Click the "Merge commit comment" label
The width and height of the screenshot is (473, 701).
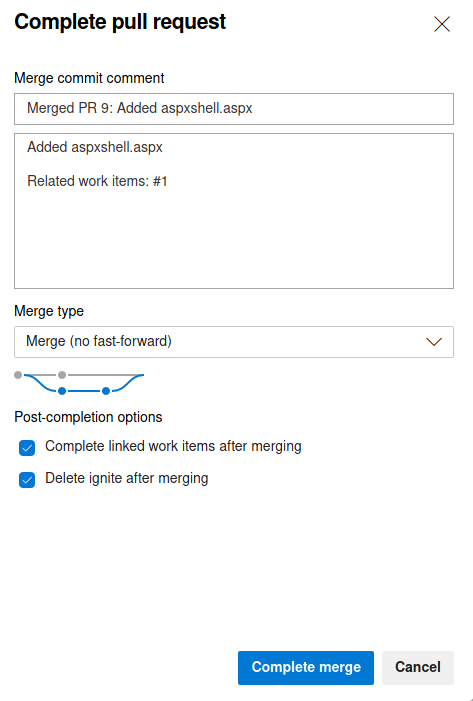coord(89,78)
